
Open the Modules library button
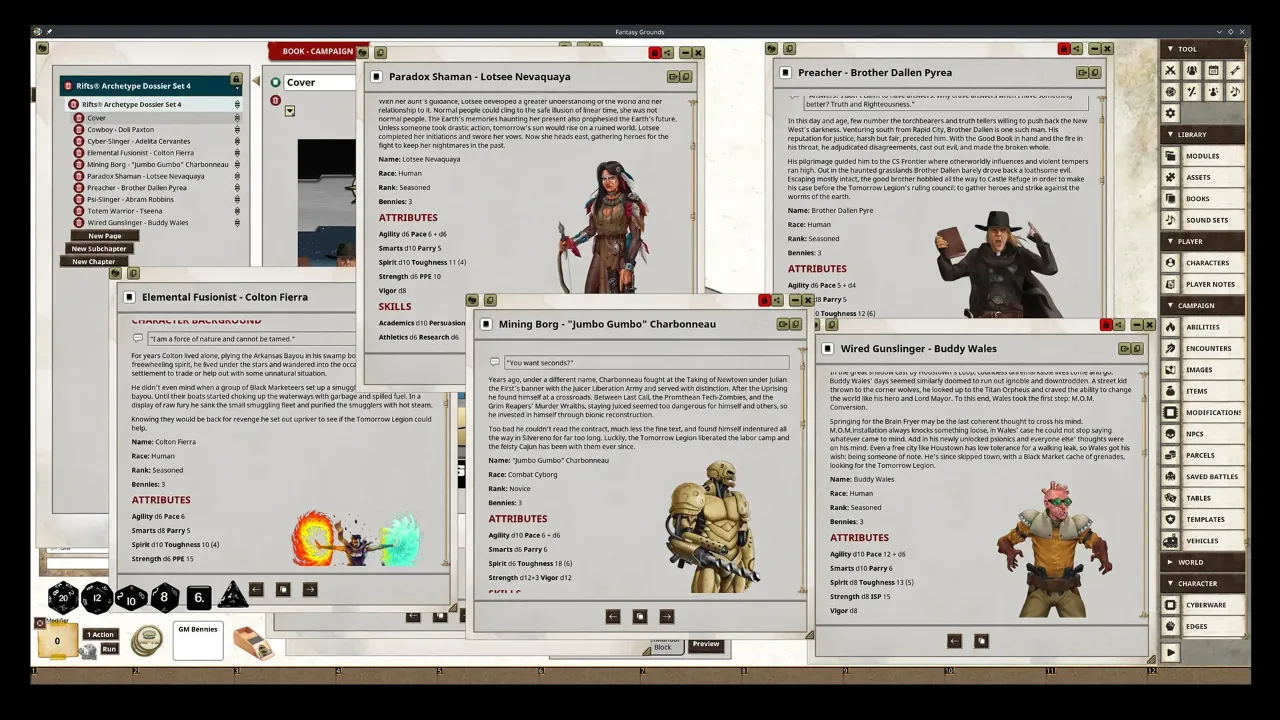(1203, 156)
